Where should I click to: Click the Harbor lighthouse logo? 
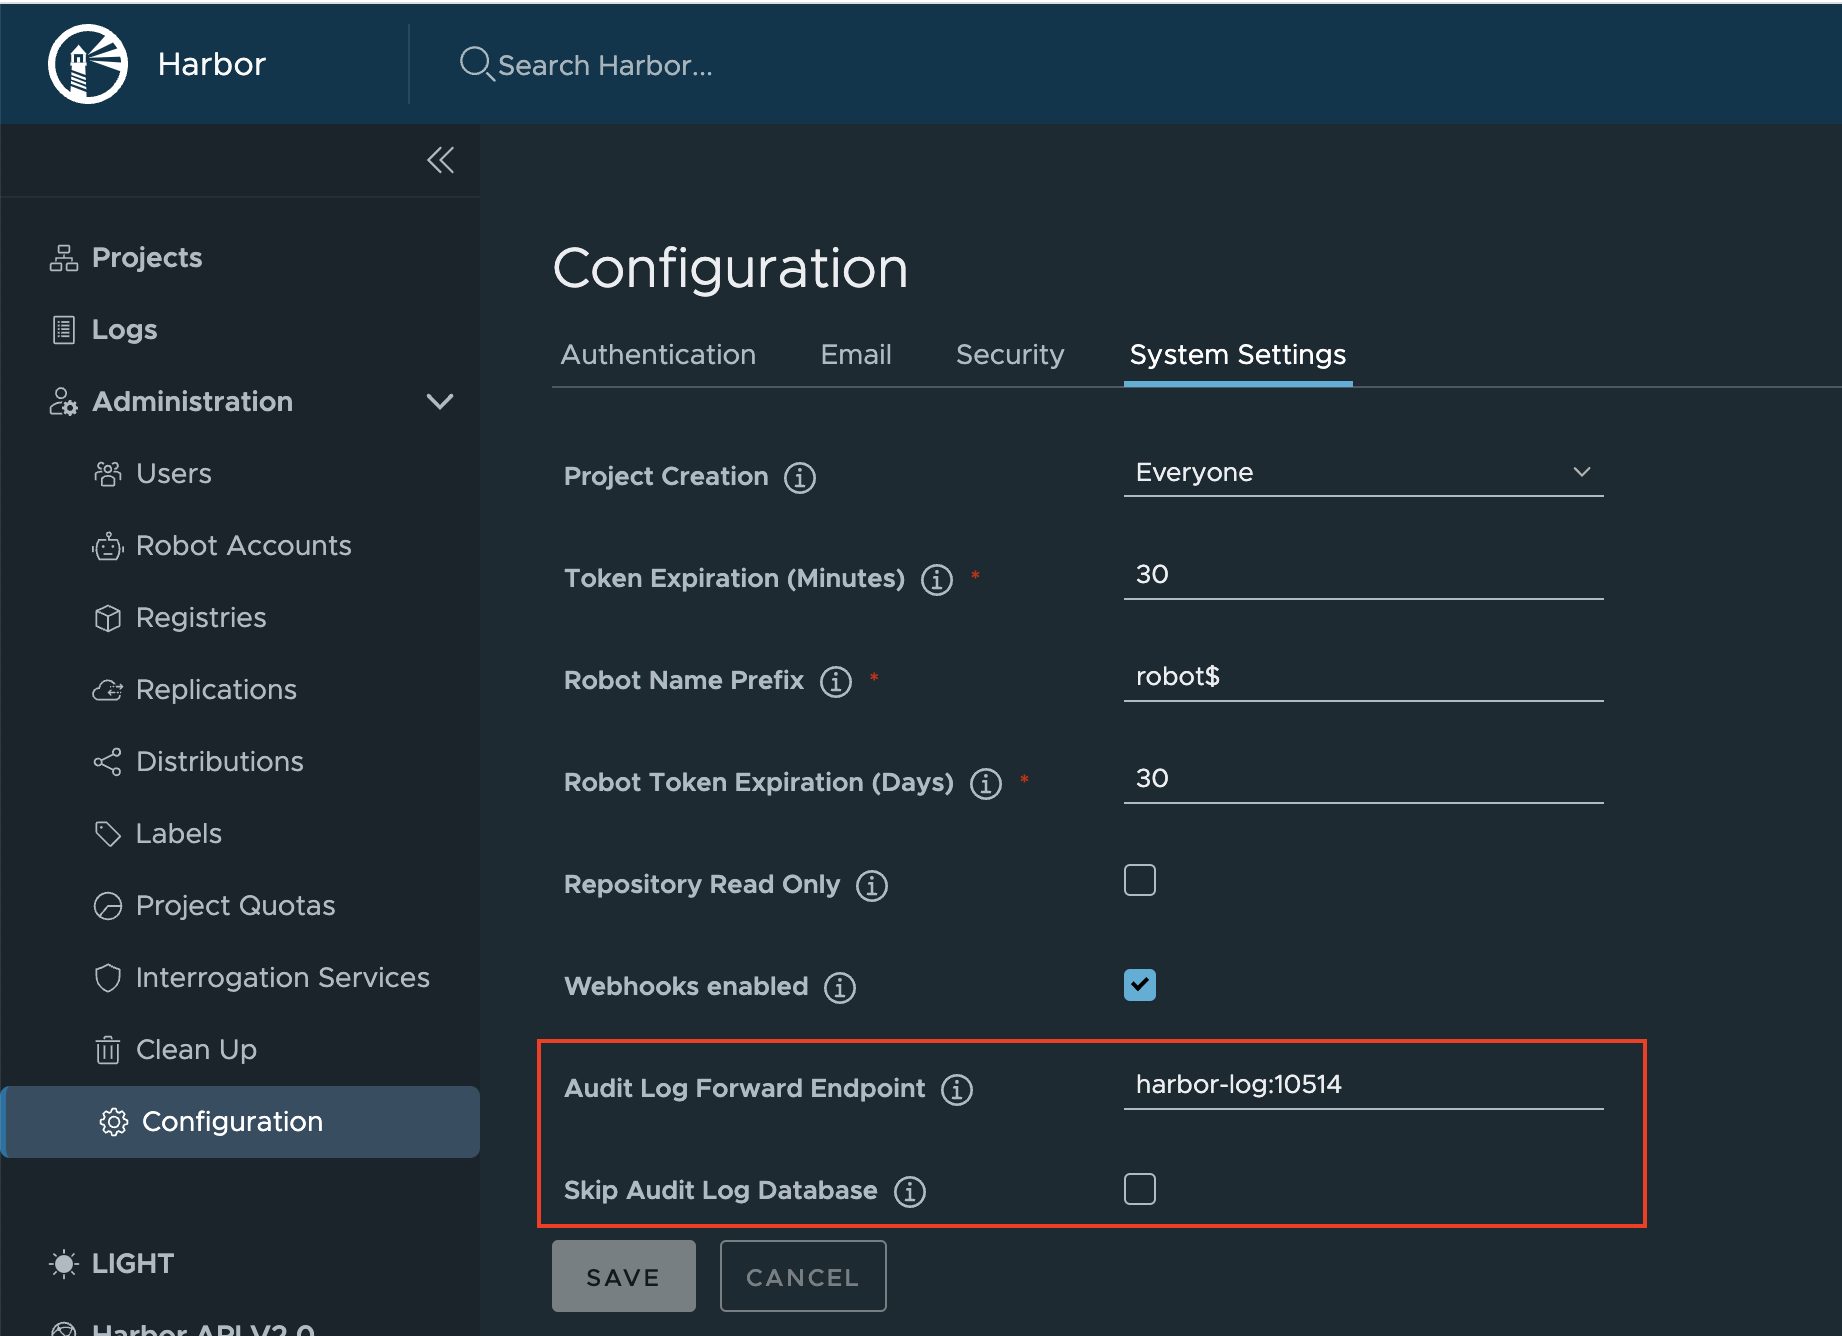(x=88, y=63)
